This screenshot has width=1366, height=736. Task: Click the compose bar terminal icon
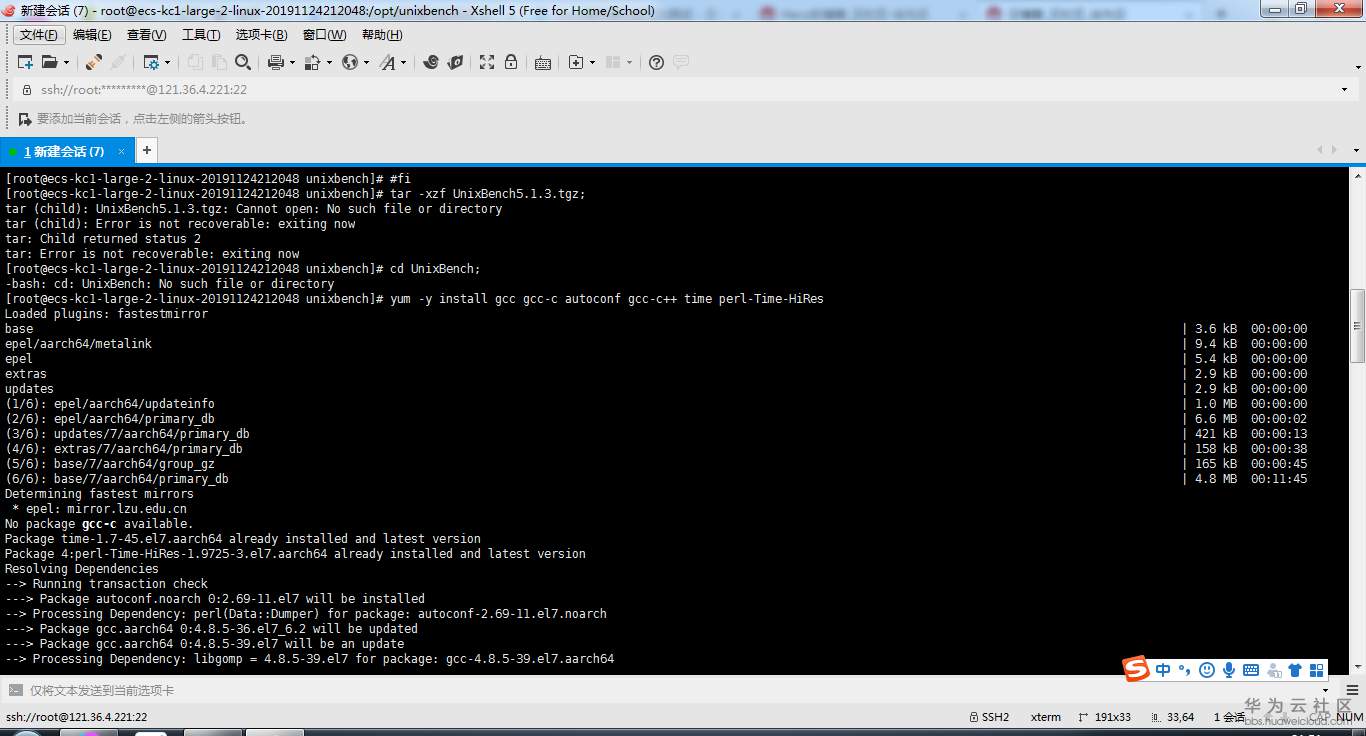point(15,690)
